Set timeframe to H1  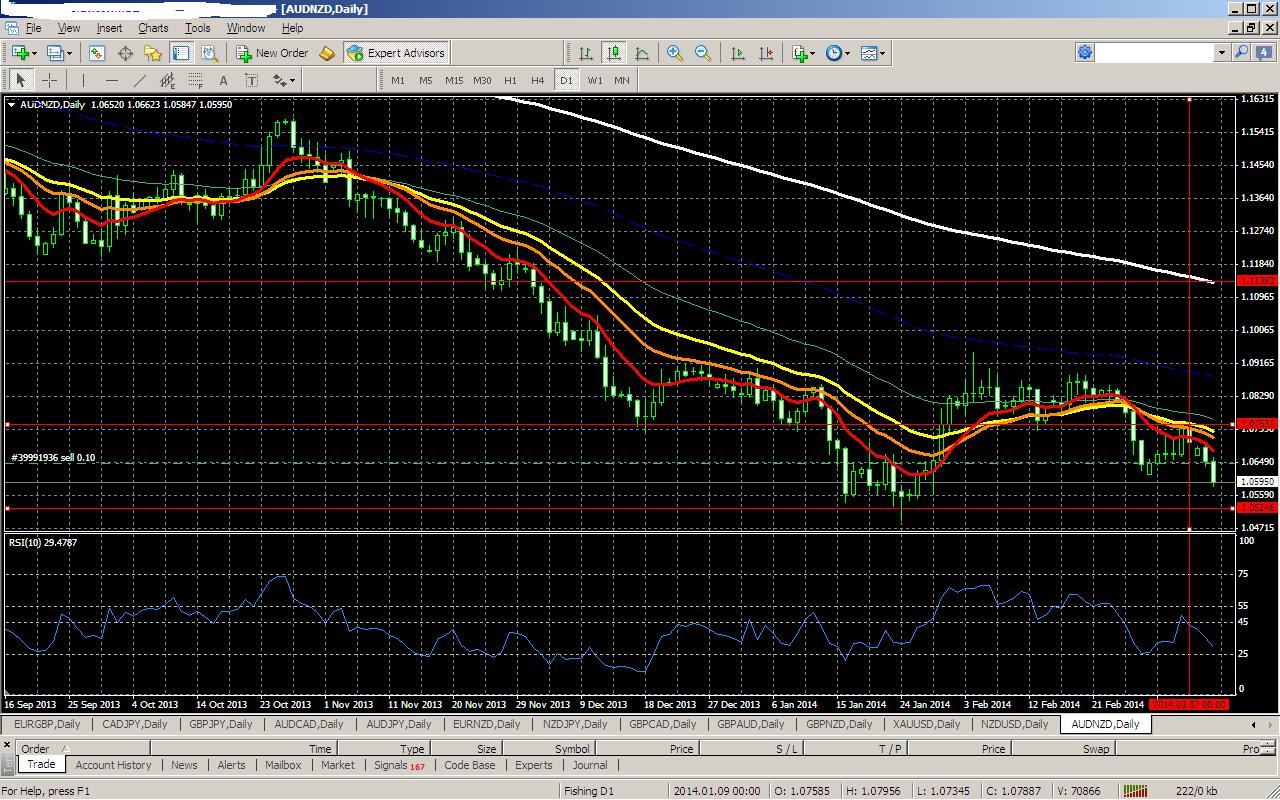[x=510, y=80]
